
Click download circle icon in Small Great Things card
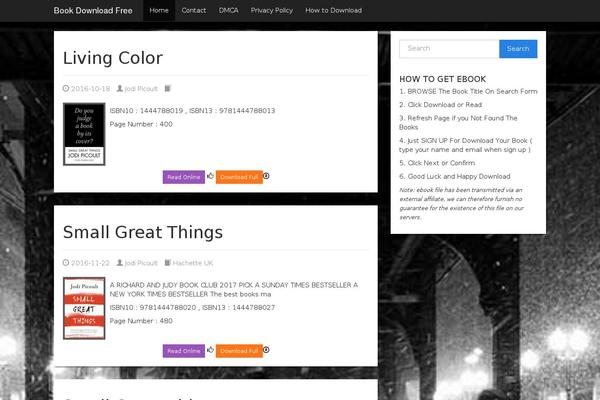coord(266,349)
